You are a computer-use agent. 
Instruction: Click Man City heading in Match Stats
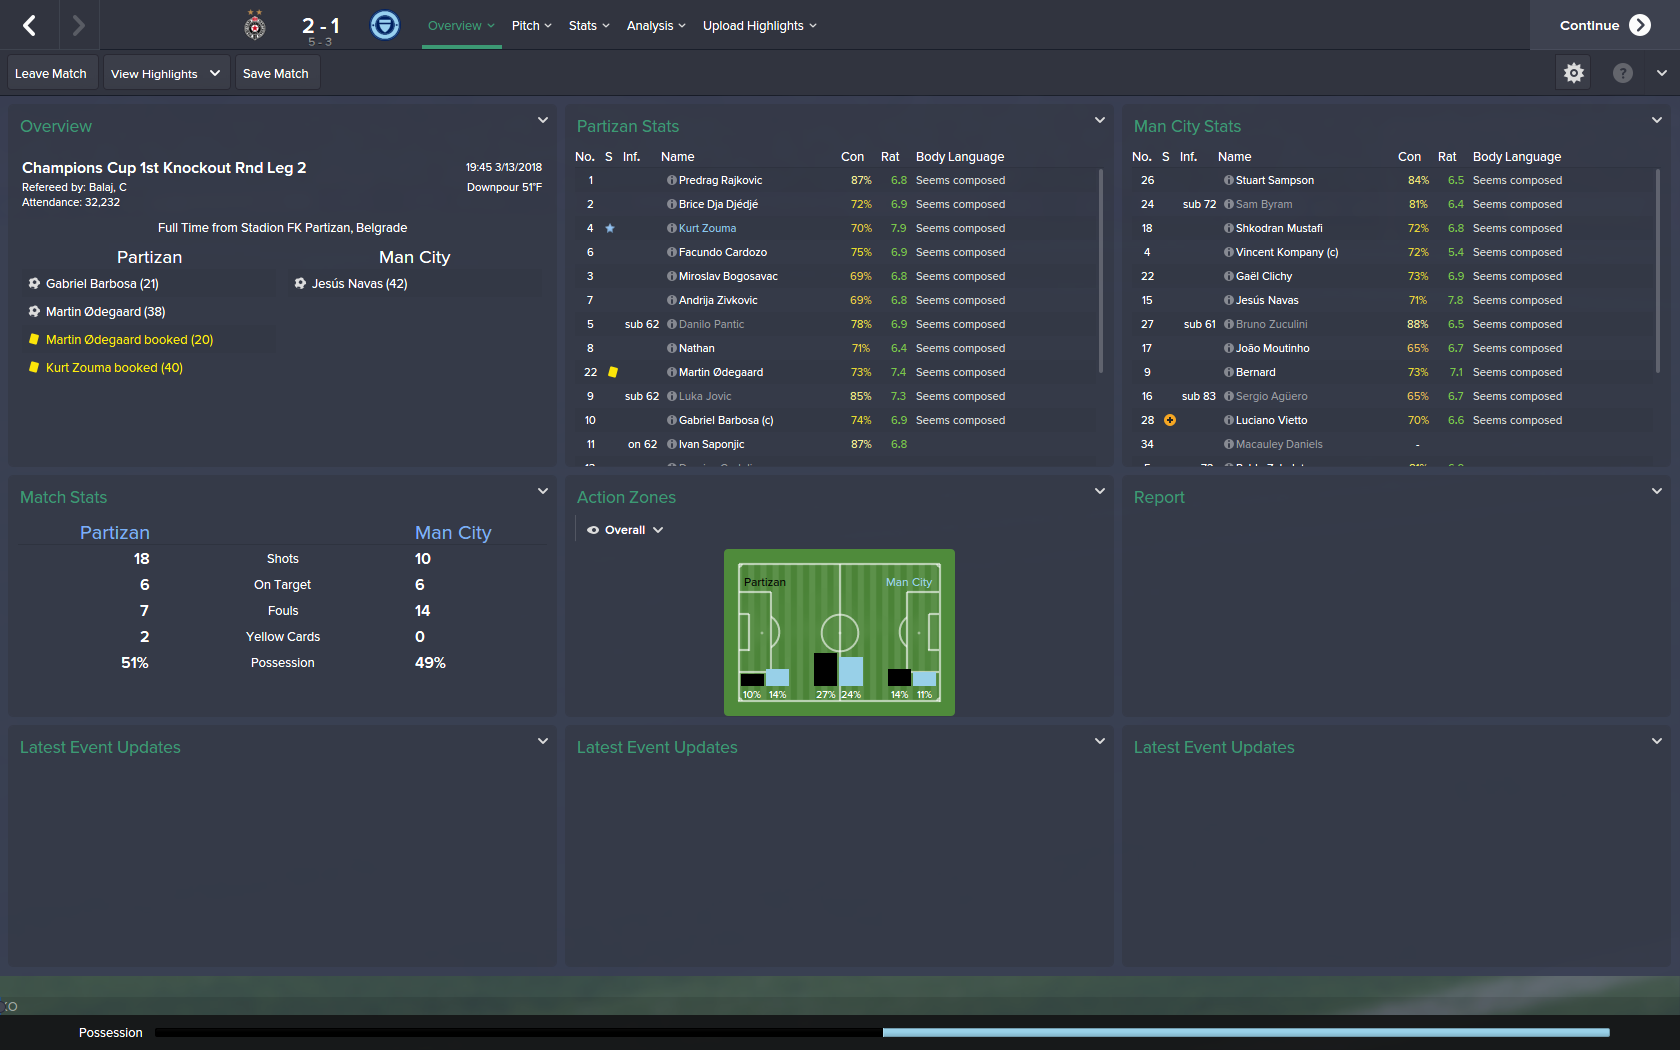453,533
